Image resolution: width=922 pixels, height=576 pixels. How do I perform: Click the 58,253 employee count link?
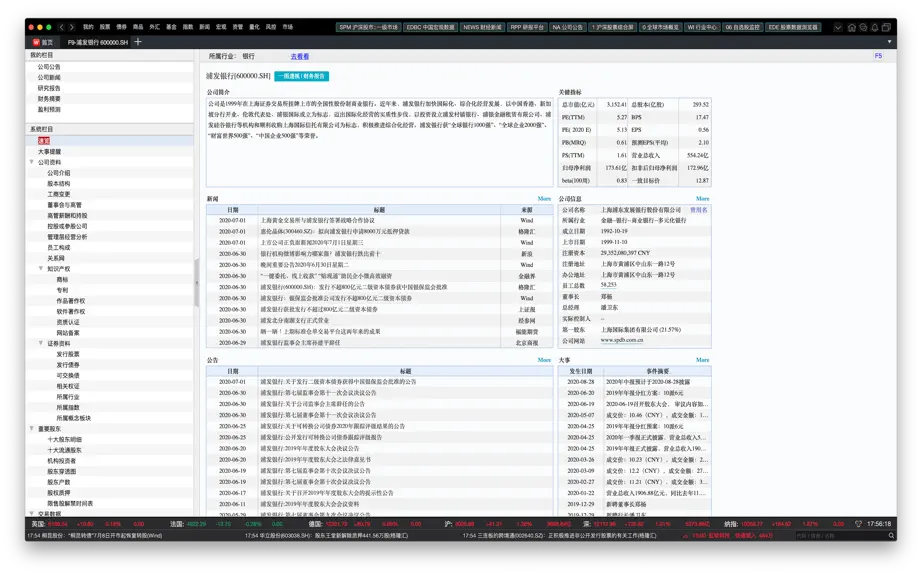(x=609, y=285)
